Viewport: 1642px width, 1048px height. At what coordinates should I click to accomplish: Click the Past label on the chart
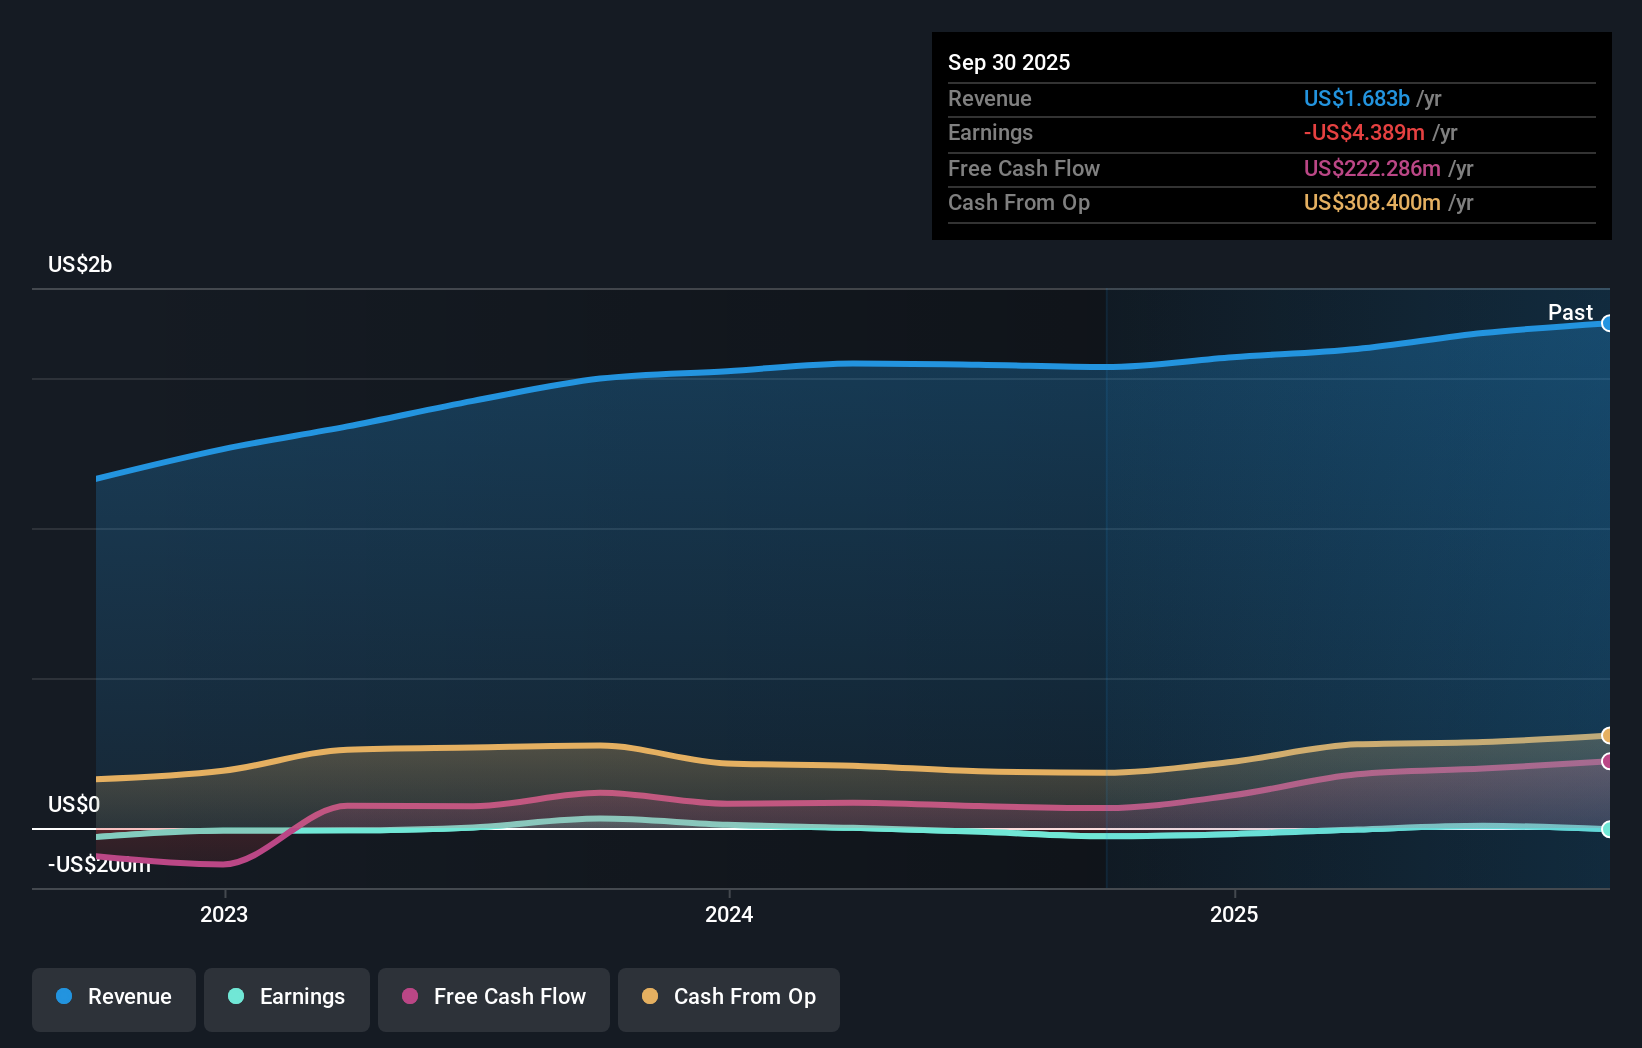[x=1569, y=312]
